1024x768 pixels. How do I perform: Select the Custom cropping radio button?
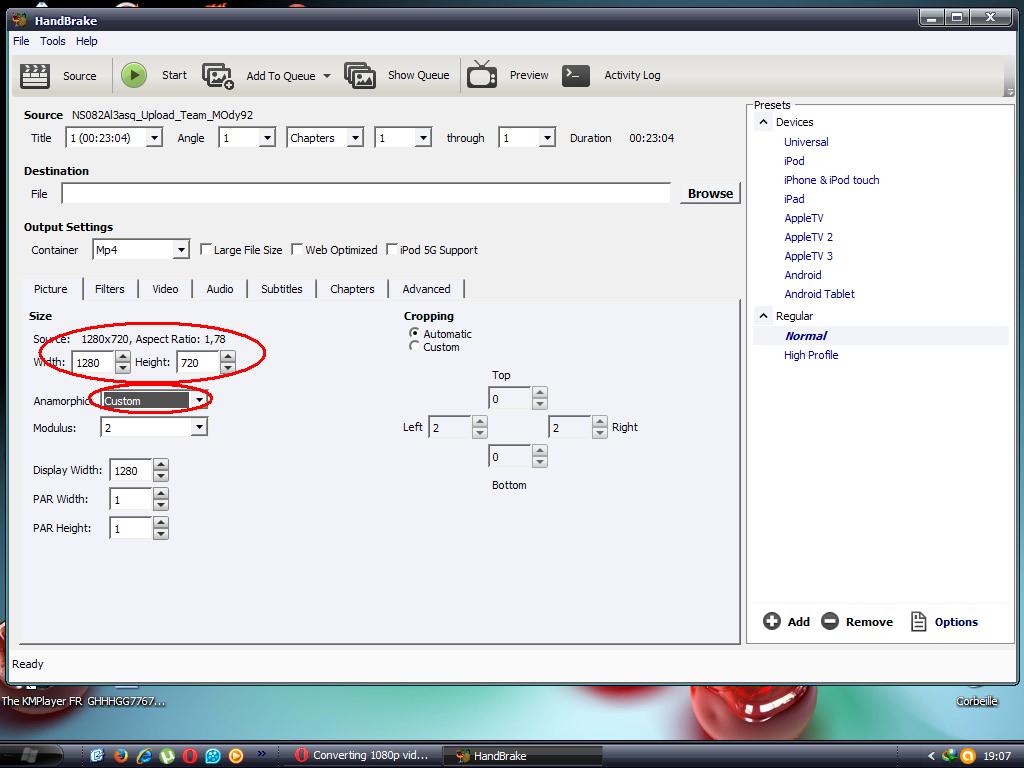click(x=414, y=346)
